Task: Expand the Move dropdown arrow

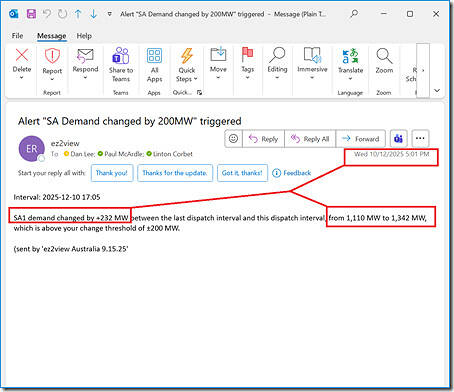Action: 218,78
